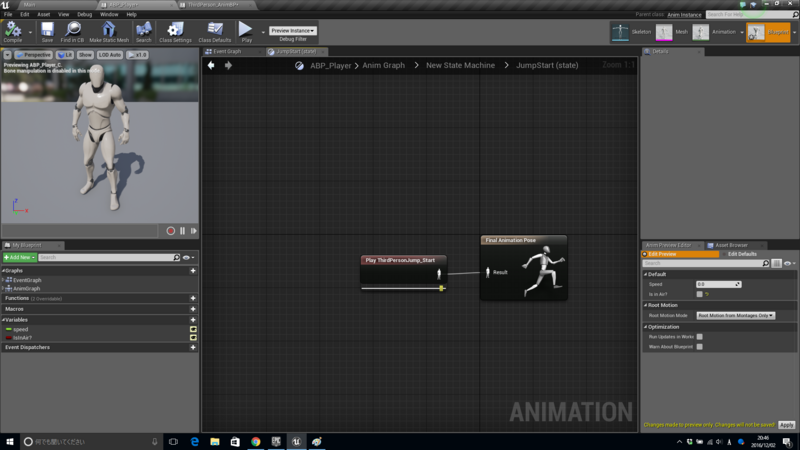
Task: Open property matrix grid icon
Action: pyautogui.click(x=777, y=263)
